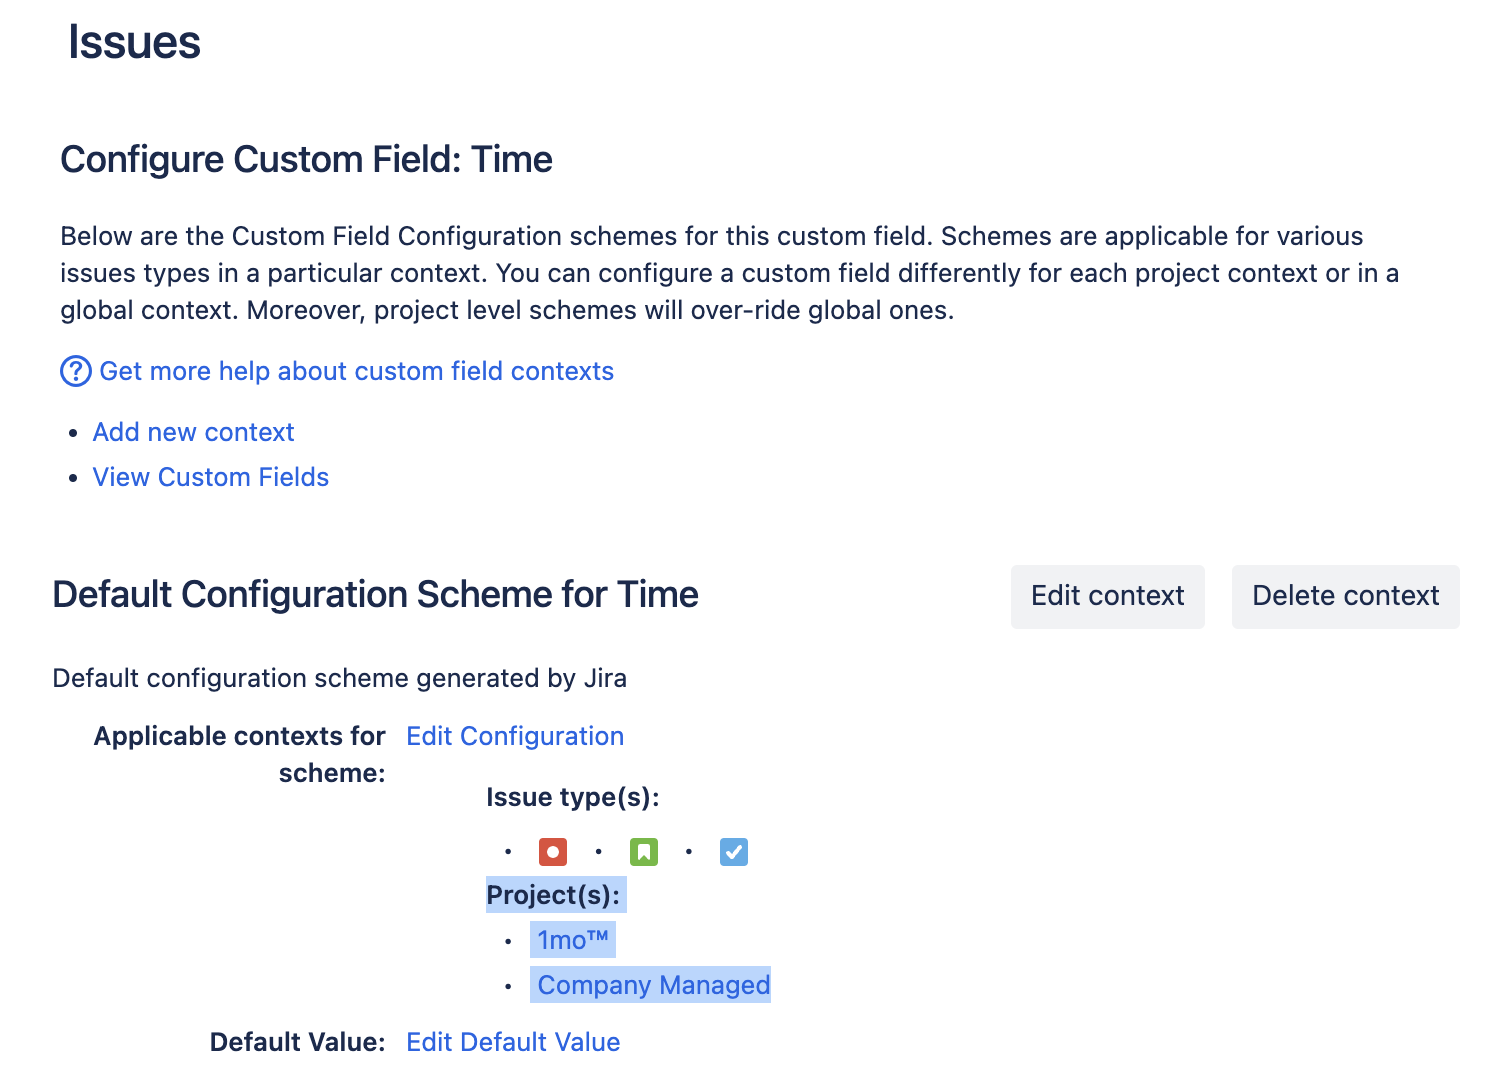Click the 'Default Value:' label

tap(297, 1042)
